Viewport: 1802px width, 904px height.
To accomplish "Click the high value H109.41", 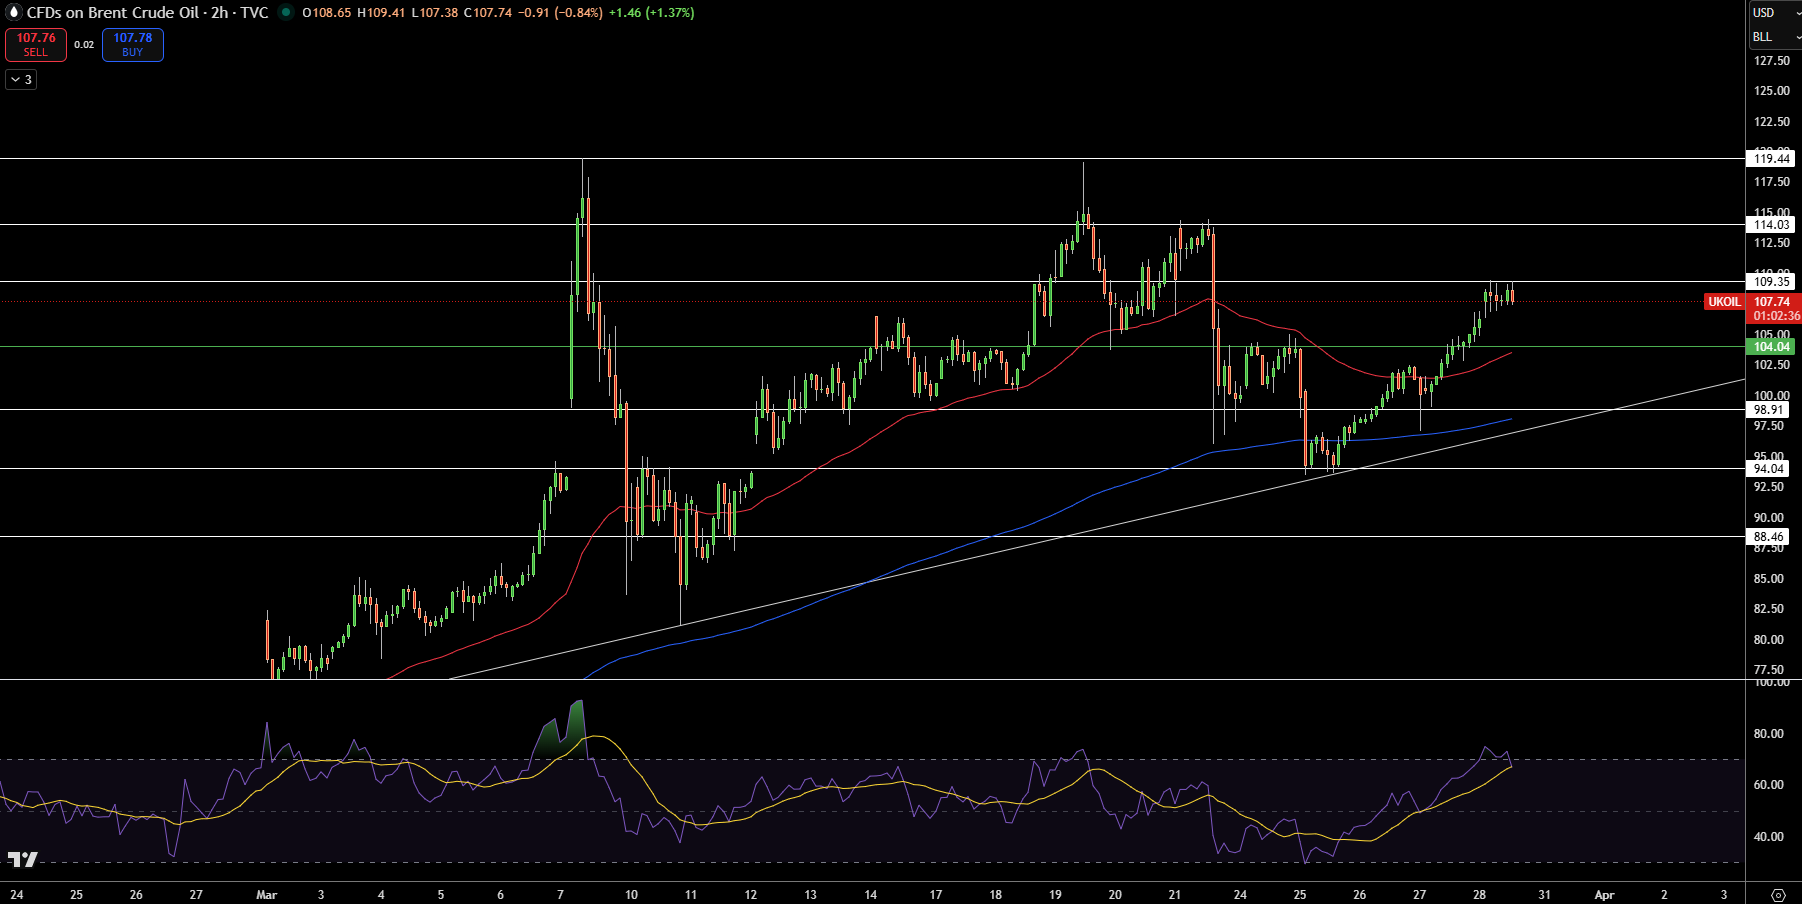I will [381, 13].
